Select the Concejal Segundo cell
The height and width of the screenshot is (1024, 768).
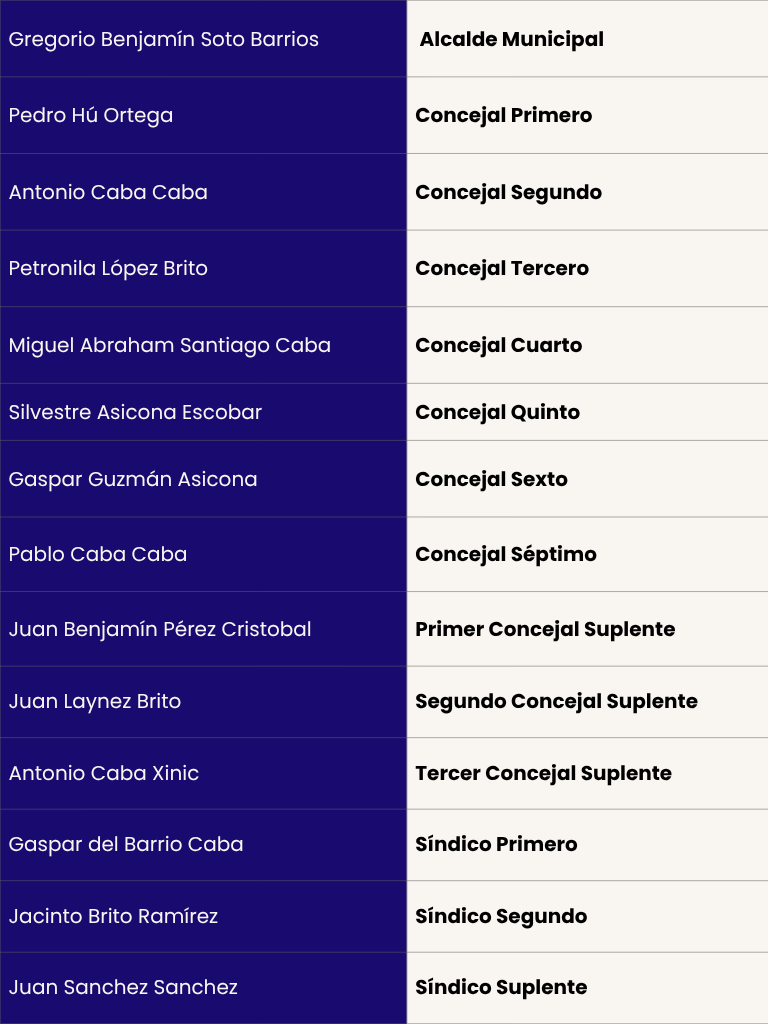[508, 193]
